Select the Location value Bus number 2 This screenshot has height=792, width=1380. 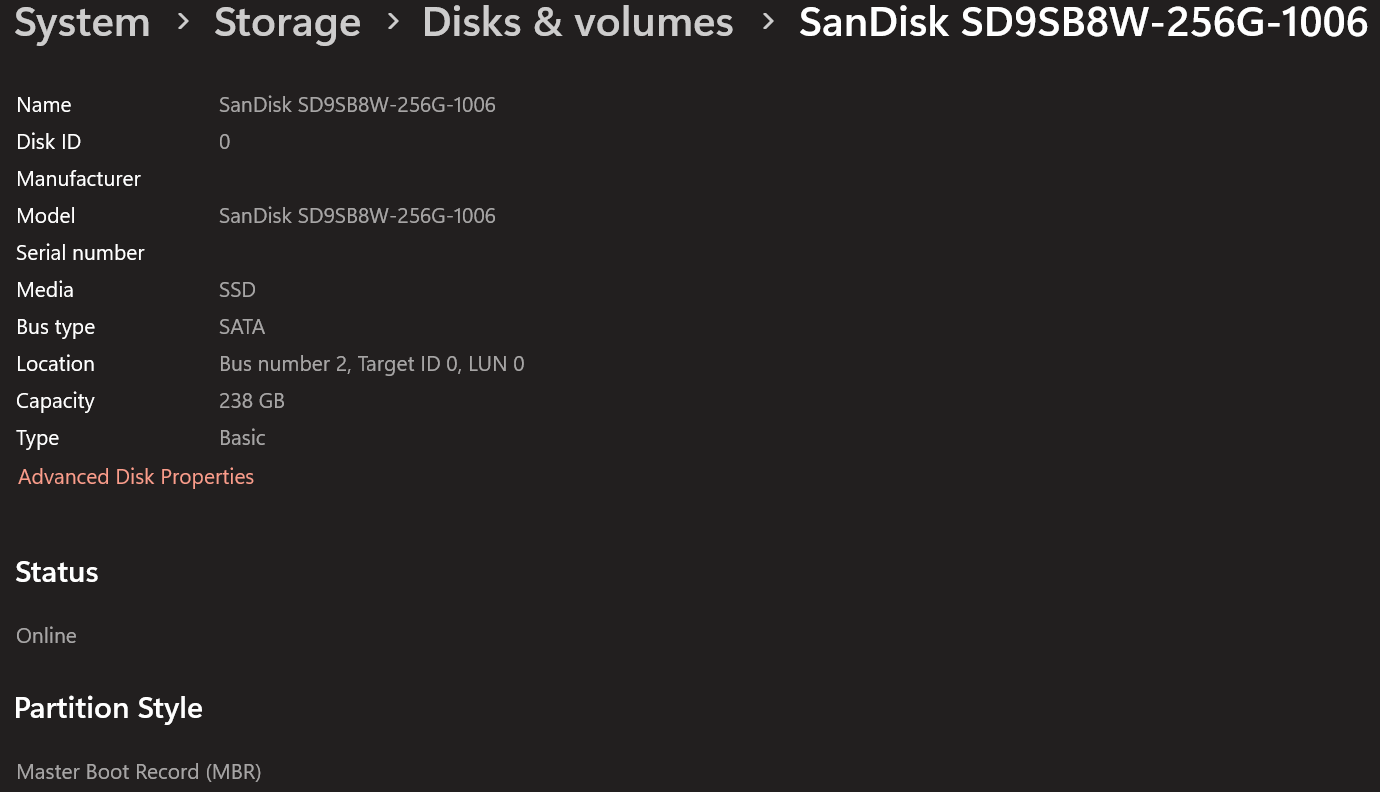point(371,364)
